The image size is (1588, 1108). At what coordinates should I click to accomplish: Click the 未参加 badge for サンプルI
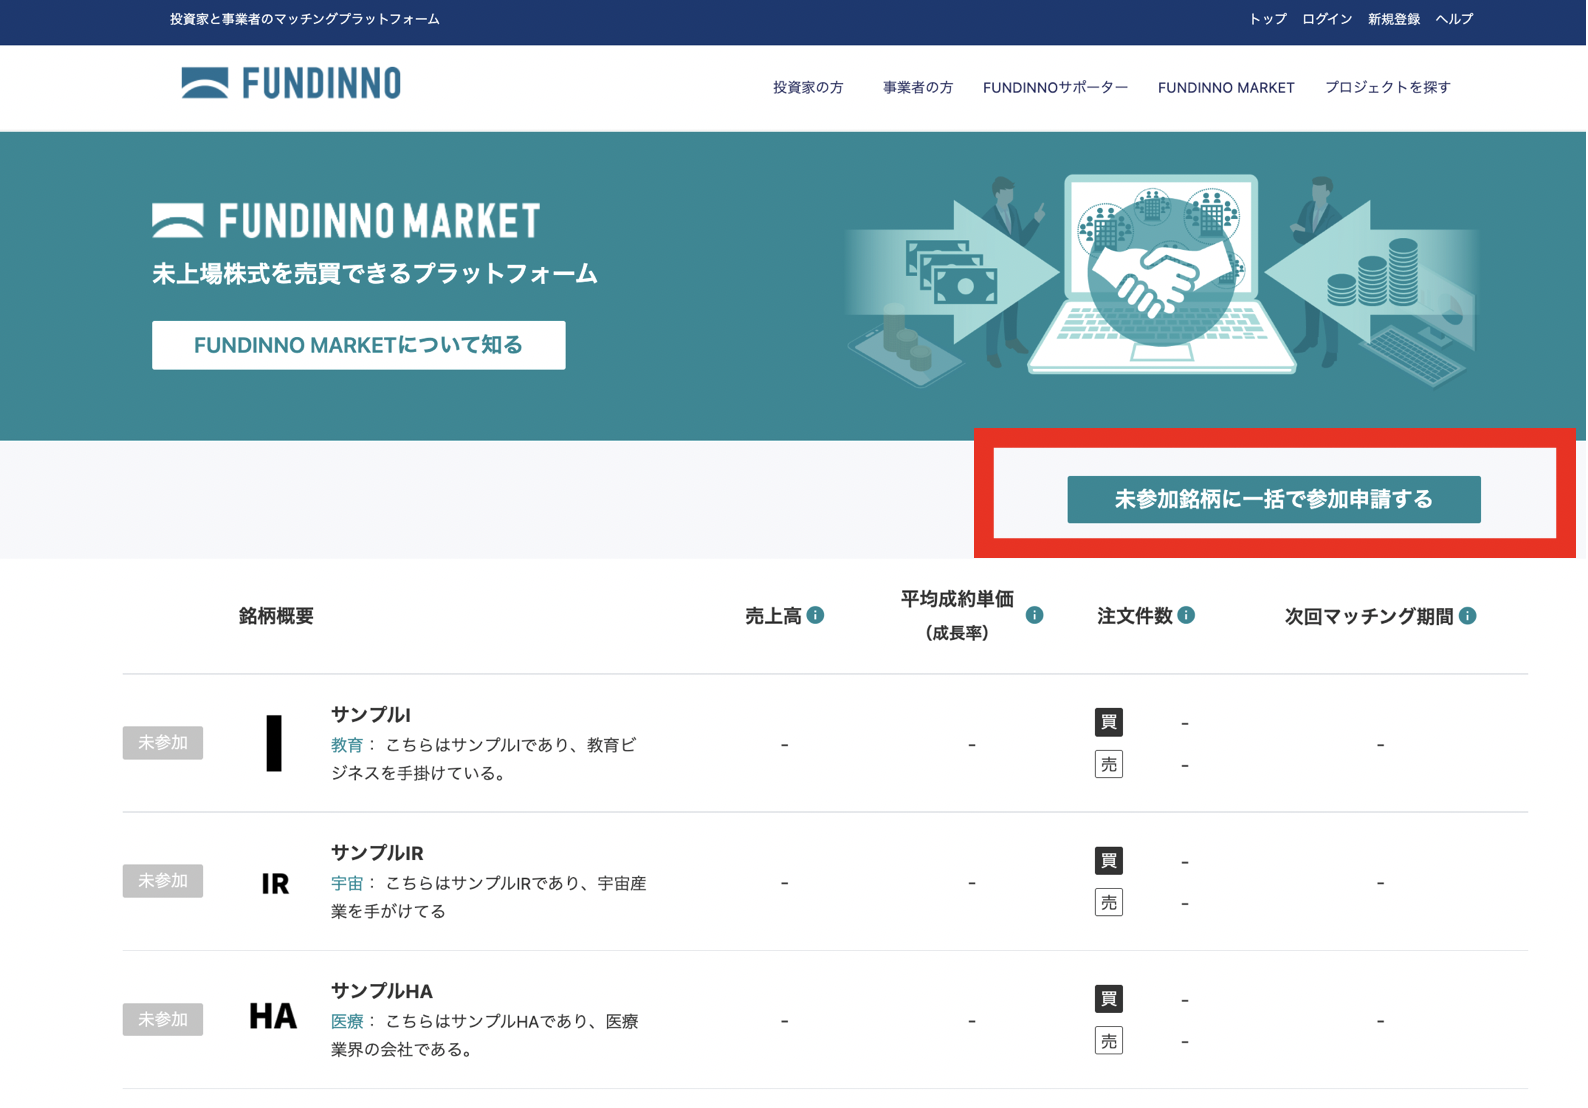pyautogui.click(x=163, y=743)
